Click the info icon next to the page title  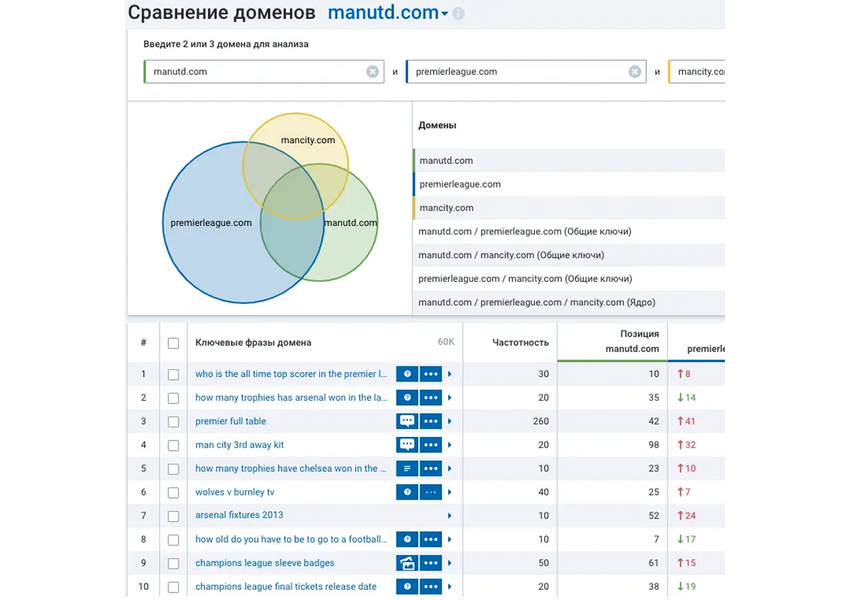[458, 14]
